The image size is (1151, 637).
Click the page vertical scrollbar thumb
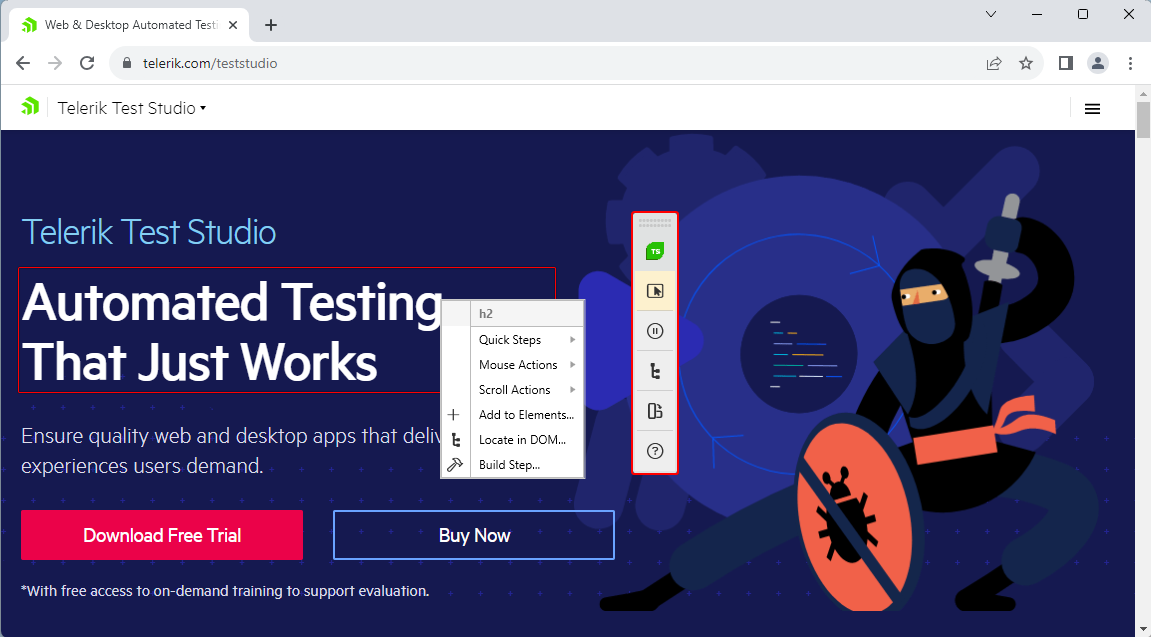1144,119
